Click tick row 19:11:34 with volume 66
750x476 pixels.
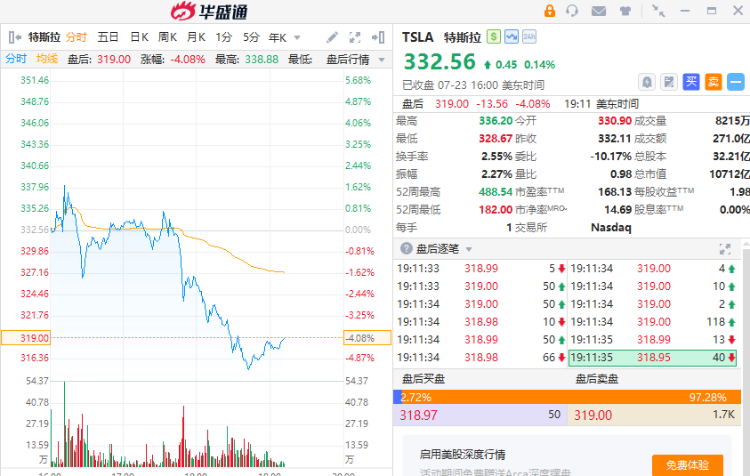(x=480, y=357)
